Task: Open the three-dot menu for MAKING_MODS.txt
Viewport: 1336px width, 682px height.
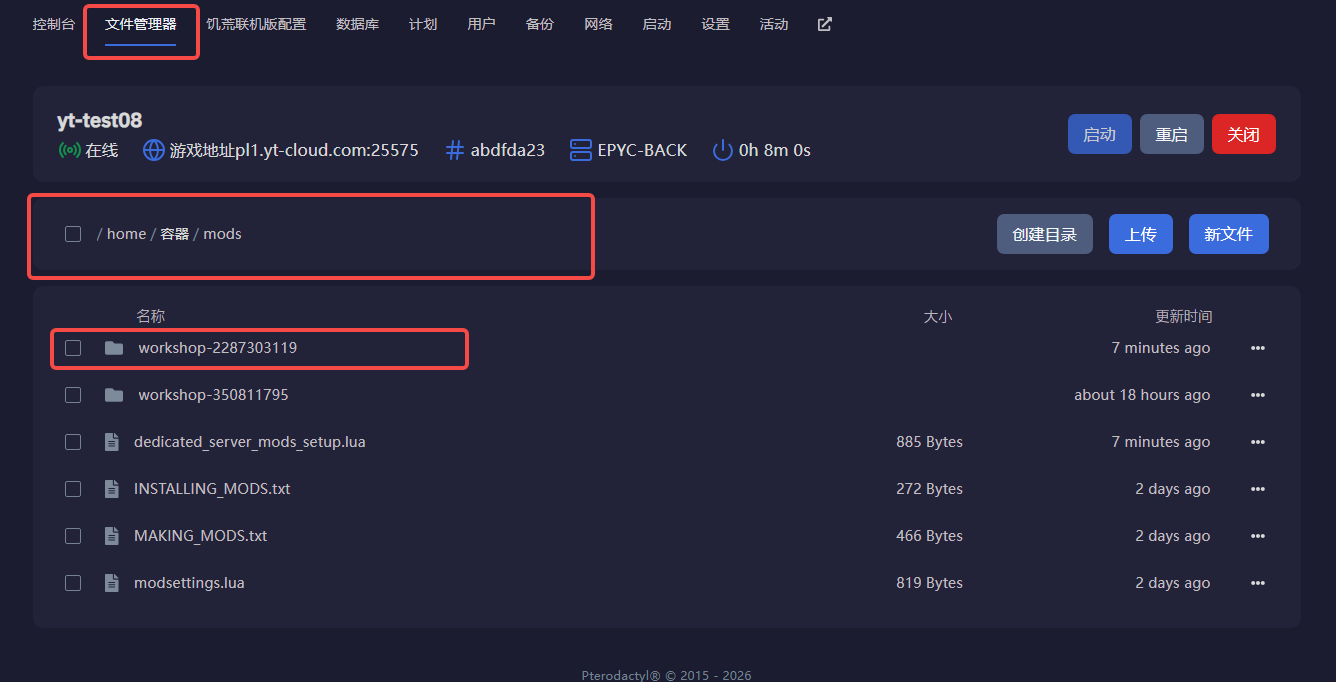Action: [1258, 536]
